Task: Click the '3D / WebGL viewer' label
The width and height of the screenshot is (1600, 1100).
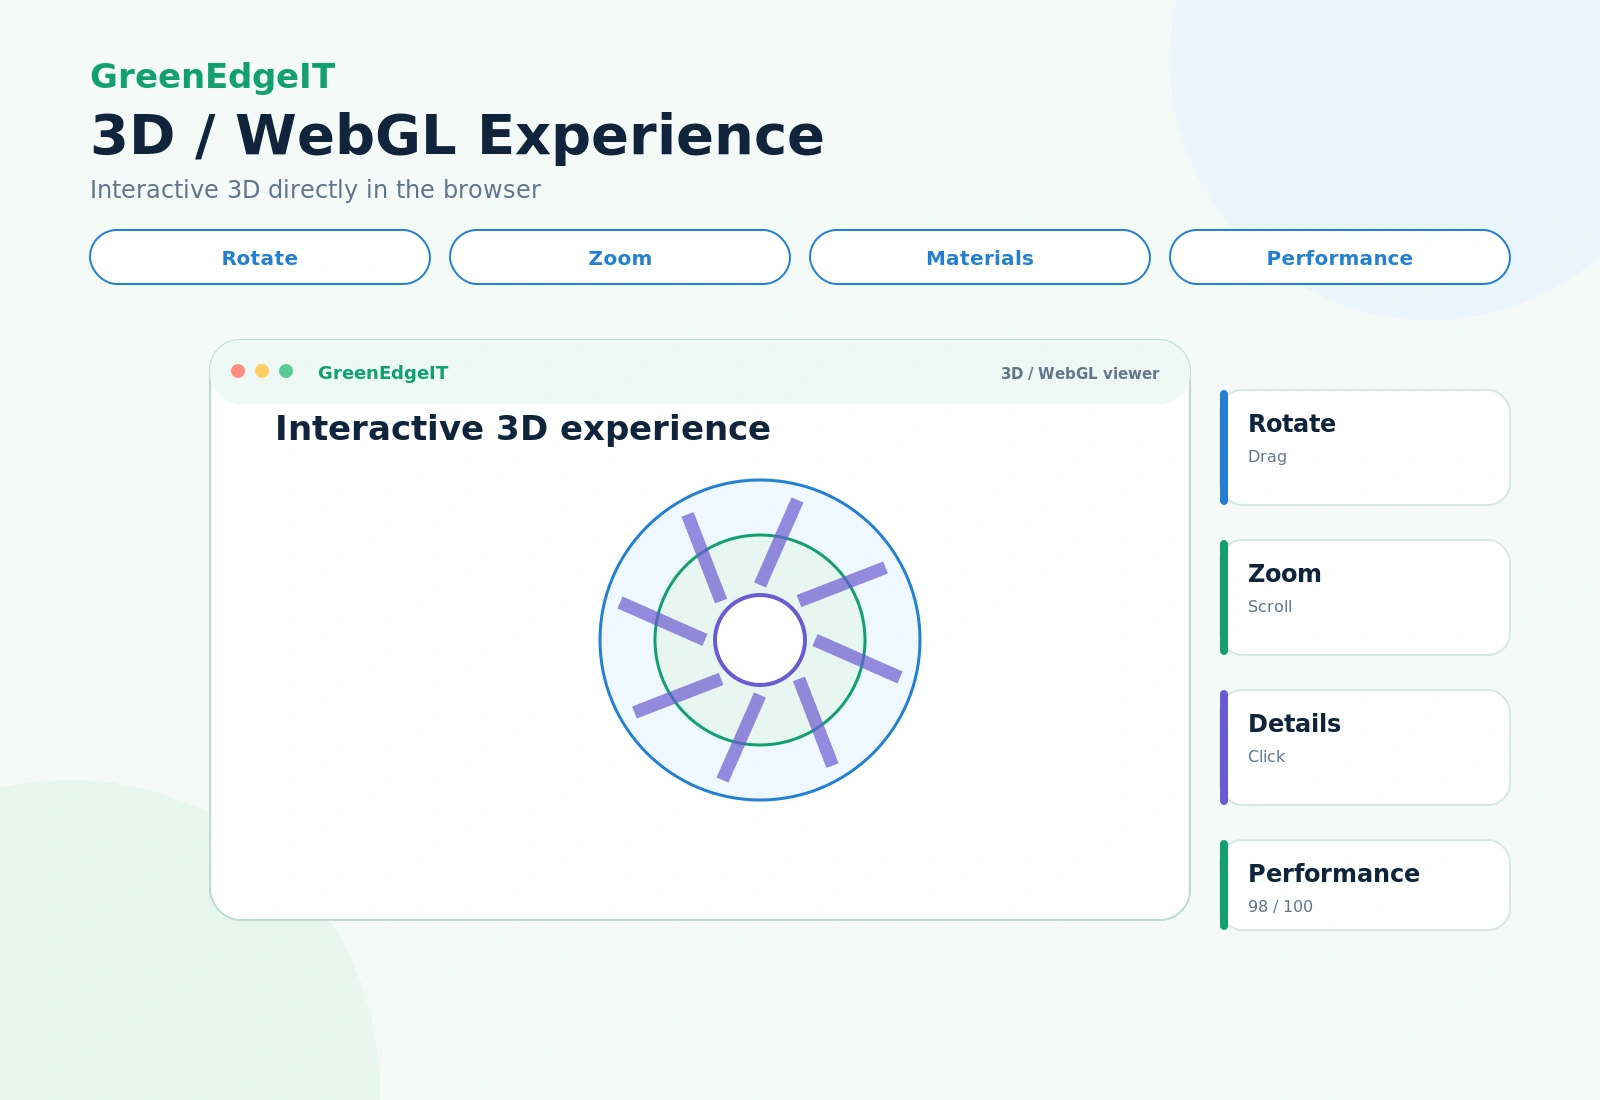Action: click(1080, 373)
